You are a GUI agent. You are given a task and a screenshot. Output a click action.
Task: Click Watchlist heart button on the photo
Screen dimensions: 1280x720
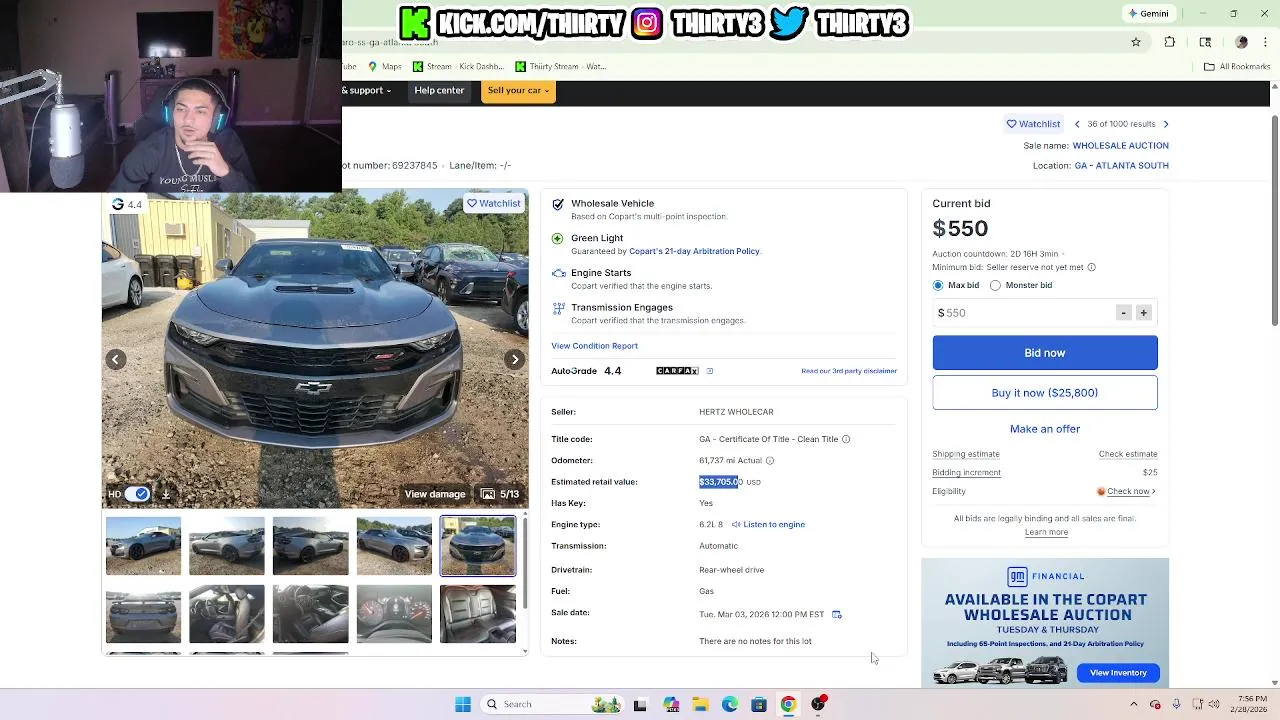pyautogui.click(x=494, y=204)
